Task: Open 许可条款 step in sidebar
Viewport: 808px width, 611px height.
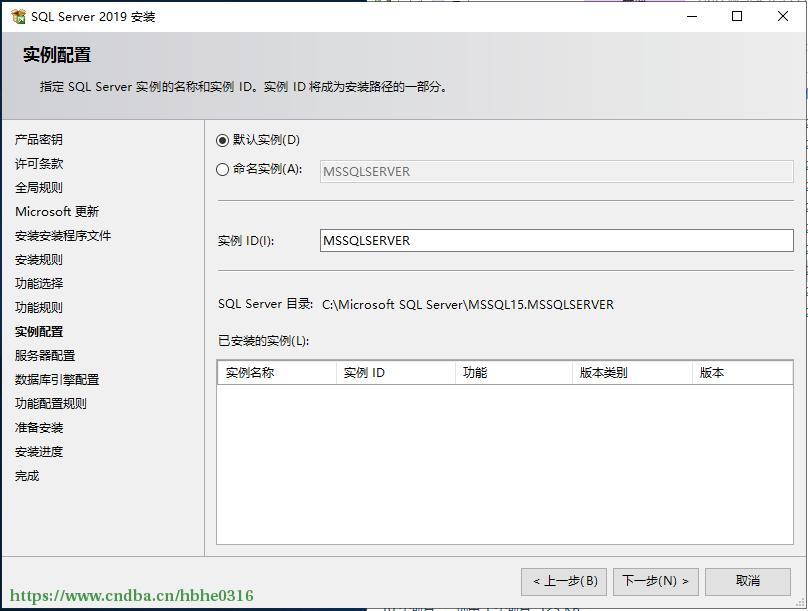Action: (39, 164)
